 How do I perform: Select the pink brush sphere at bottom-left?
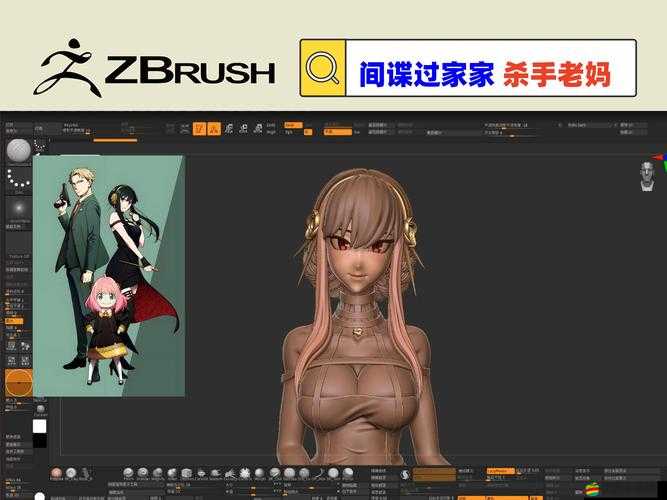[x=56, y=473]
